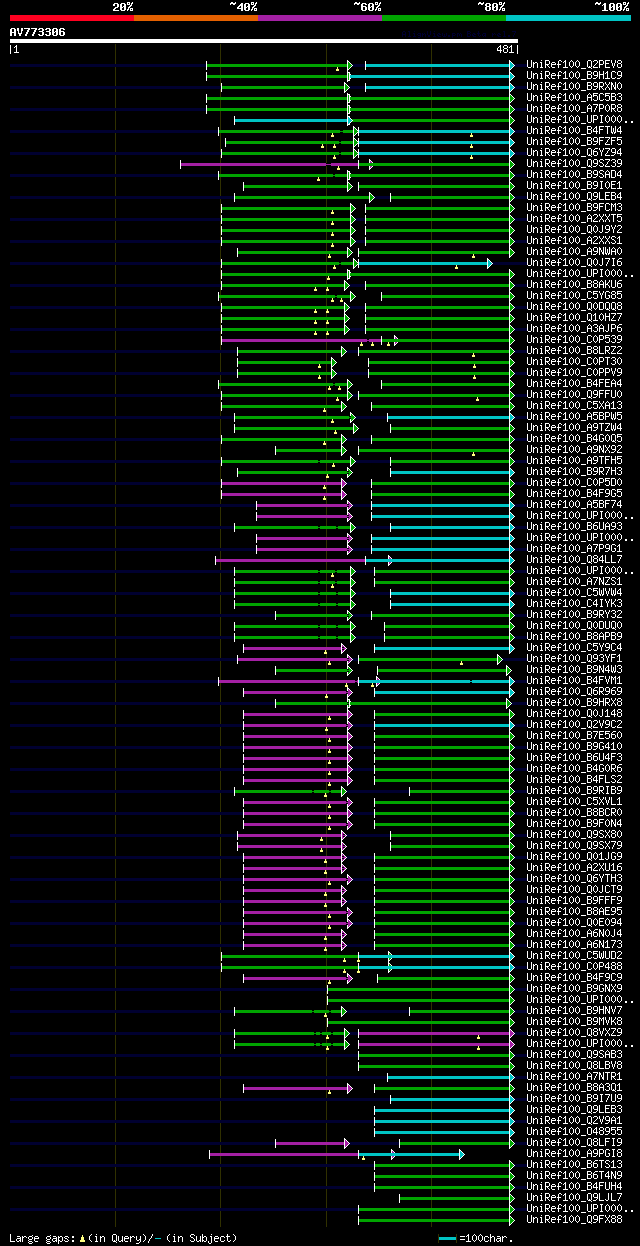Open the UniRef100_B4FVM1 record
The width and height of the screenshot is (640, 1246).
[574, 680]
